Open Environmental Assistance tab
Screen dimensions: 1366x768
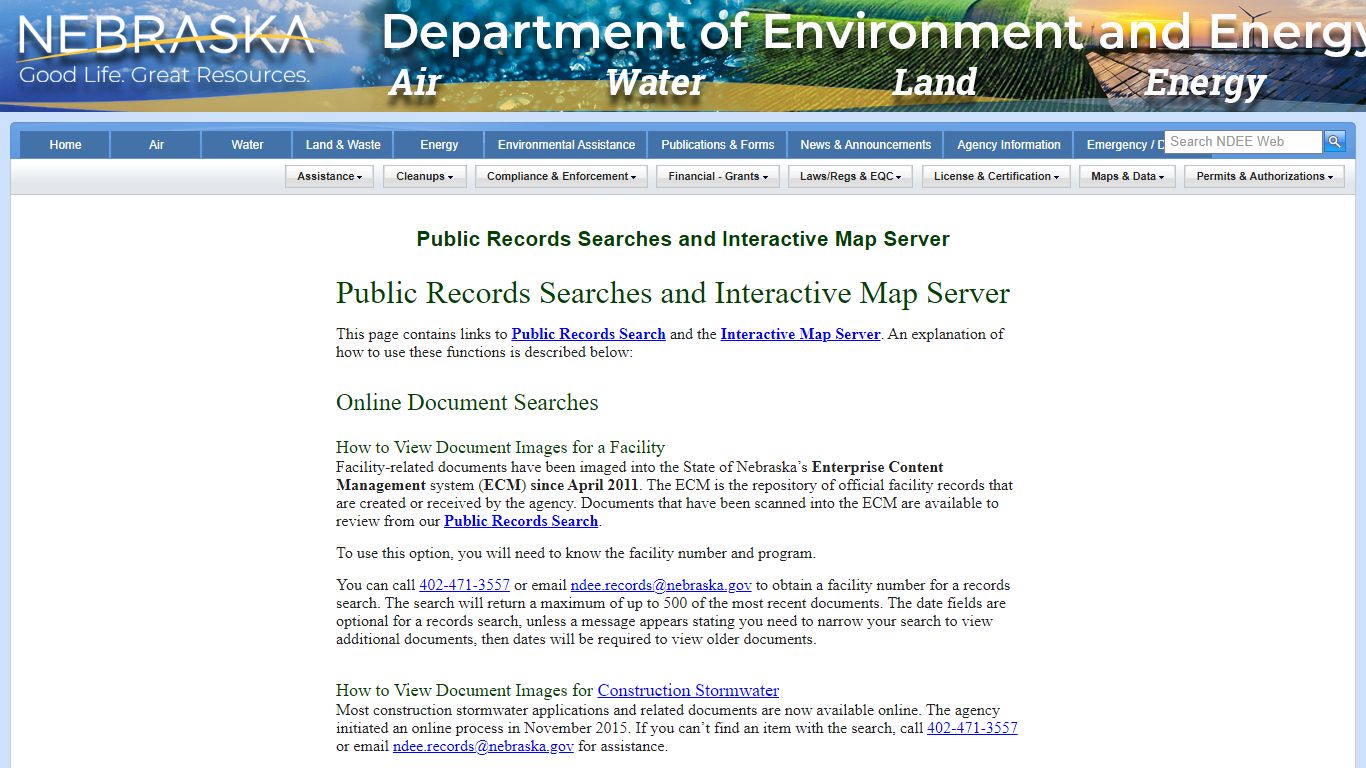pos(566,145)
